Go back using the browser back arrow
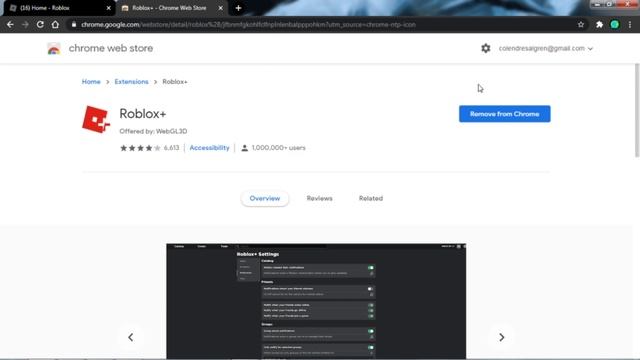This screenshot has width=640, height=360. [x=10, y=24]
